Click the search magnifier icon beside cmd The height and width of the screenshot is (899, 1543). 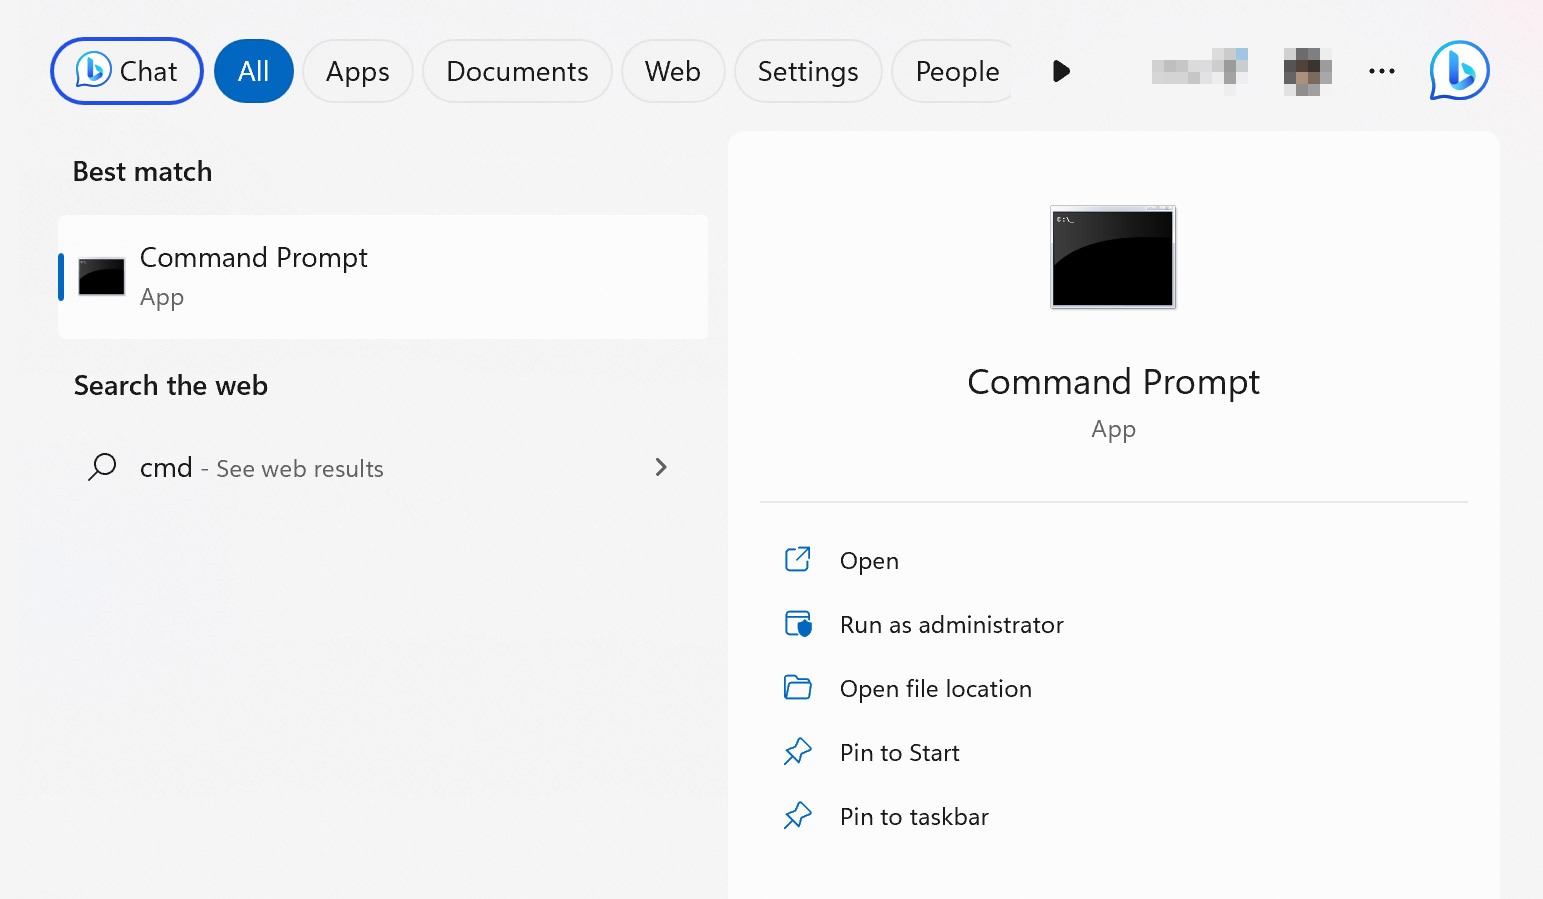tap(102, 467)
